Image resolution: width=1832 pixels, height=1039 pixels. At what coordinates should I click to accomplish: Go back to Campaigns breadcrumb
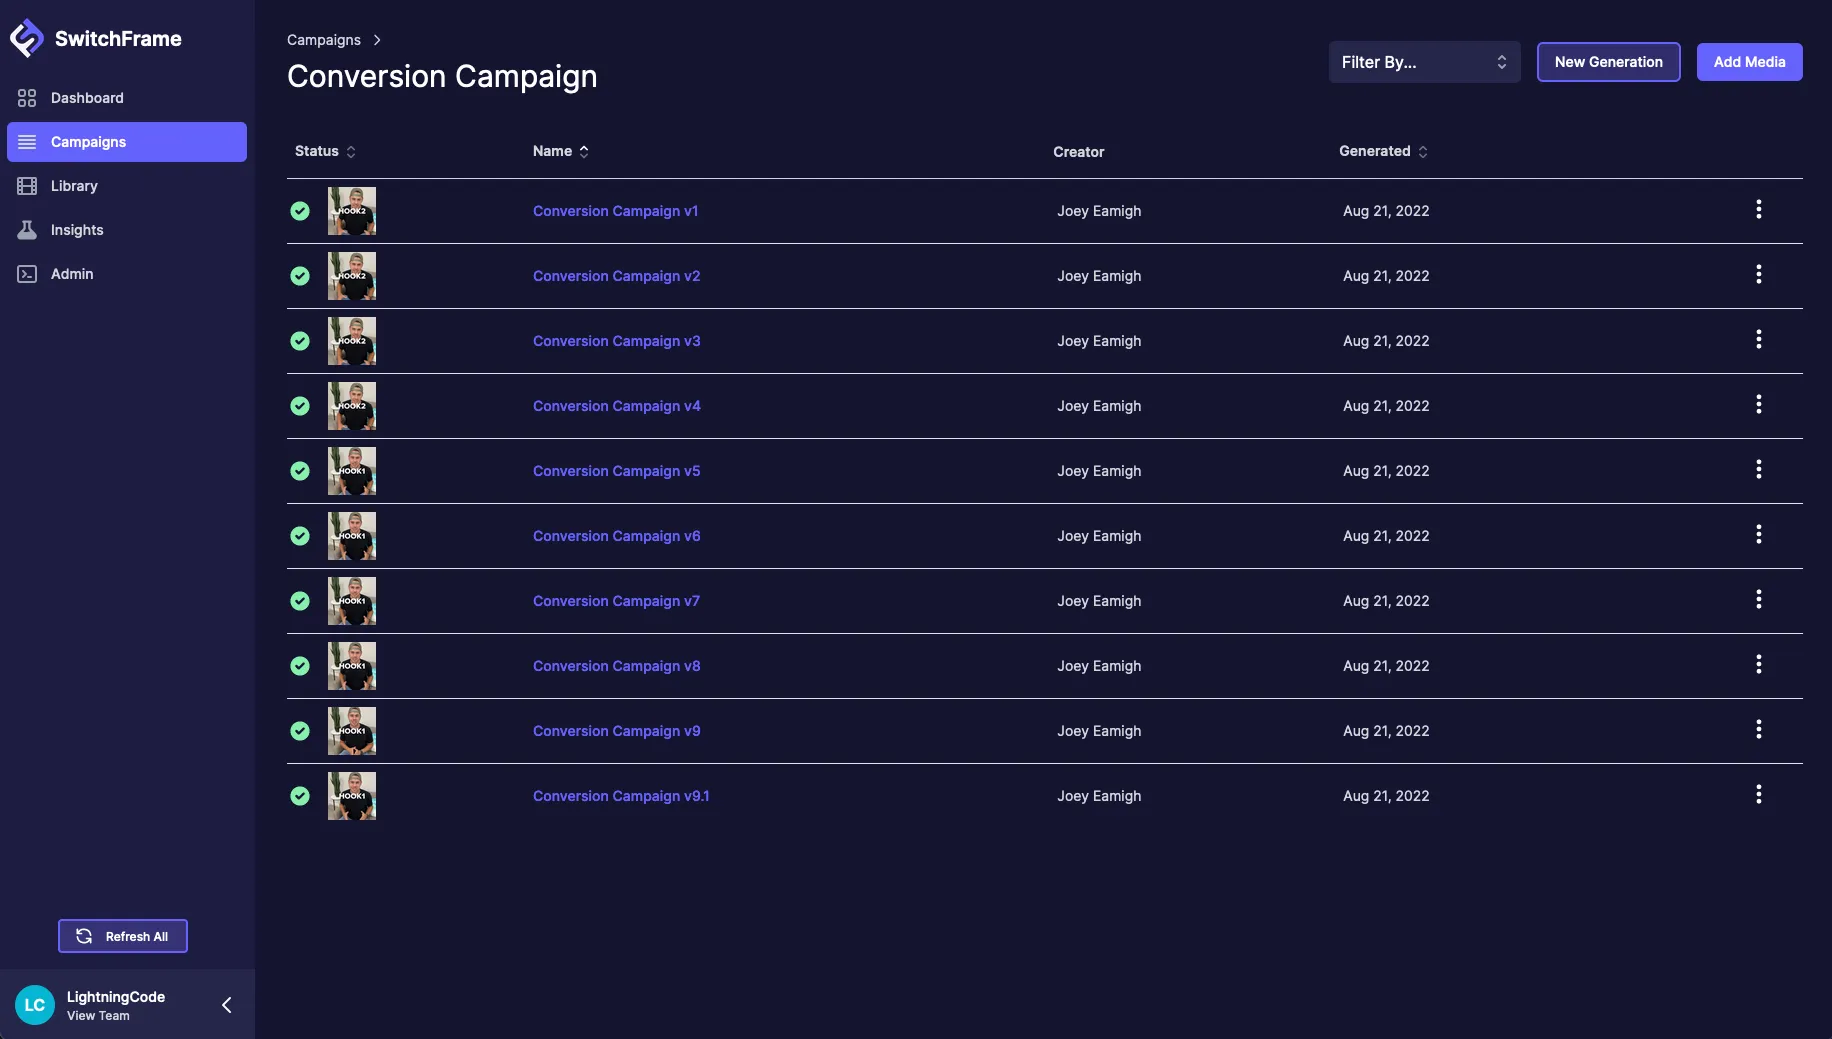(324, 40)
